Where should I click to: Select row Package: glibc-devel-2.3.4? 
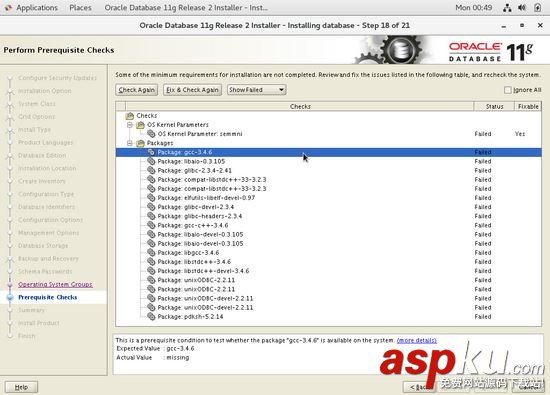coord(328,207)
